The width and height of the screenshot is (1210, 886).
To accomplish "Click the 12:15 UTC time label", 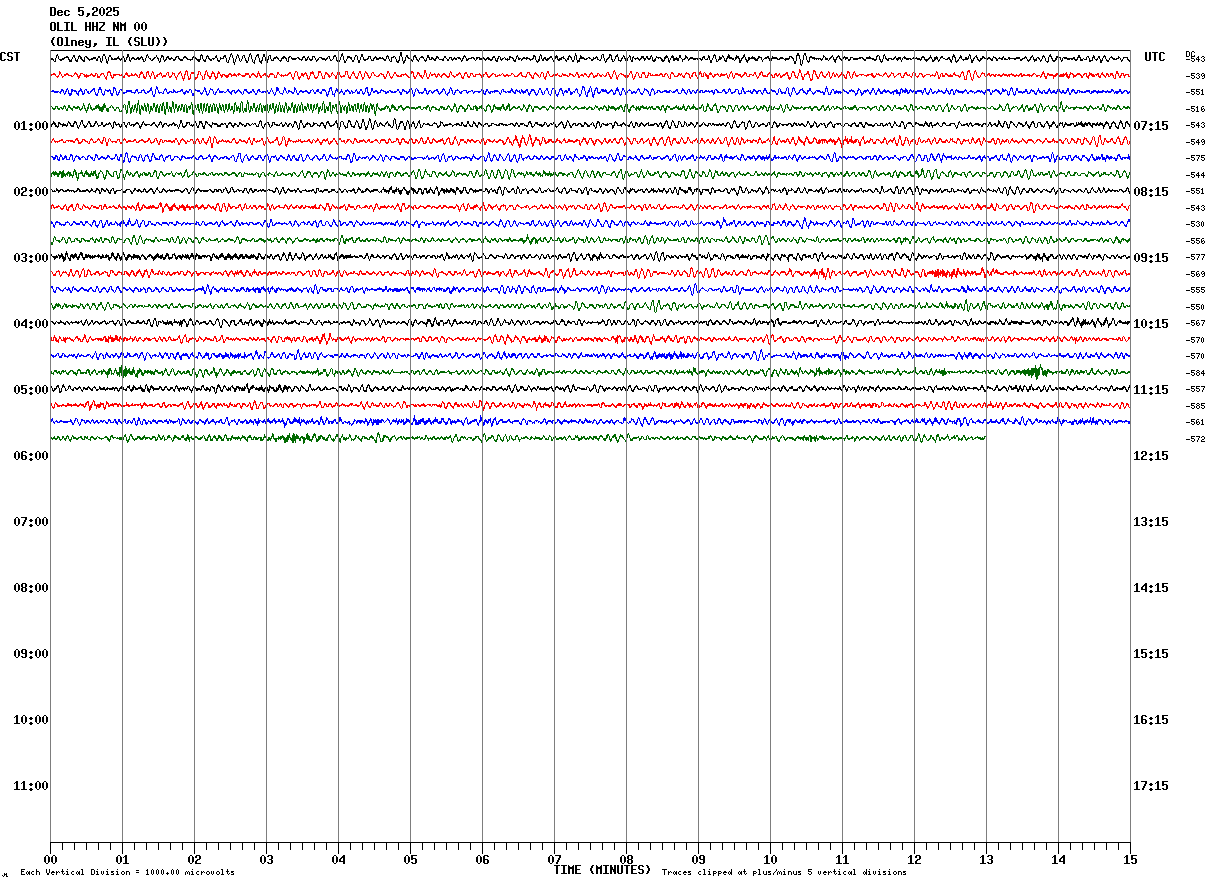I will coord(1152,456).
